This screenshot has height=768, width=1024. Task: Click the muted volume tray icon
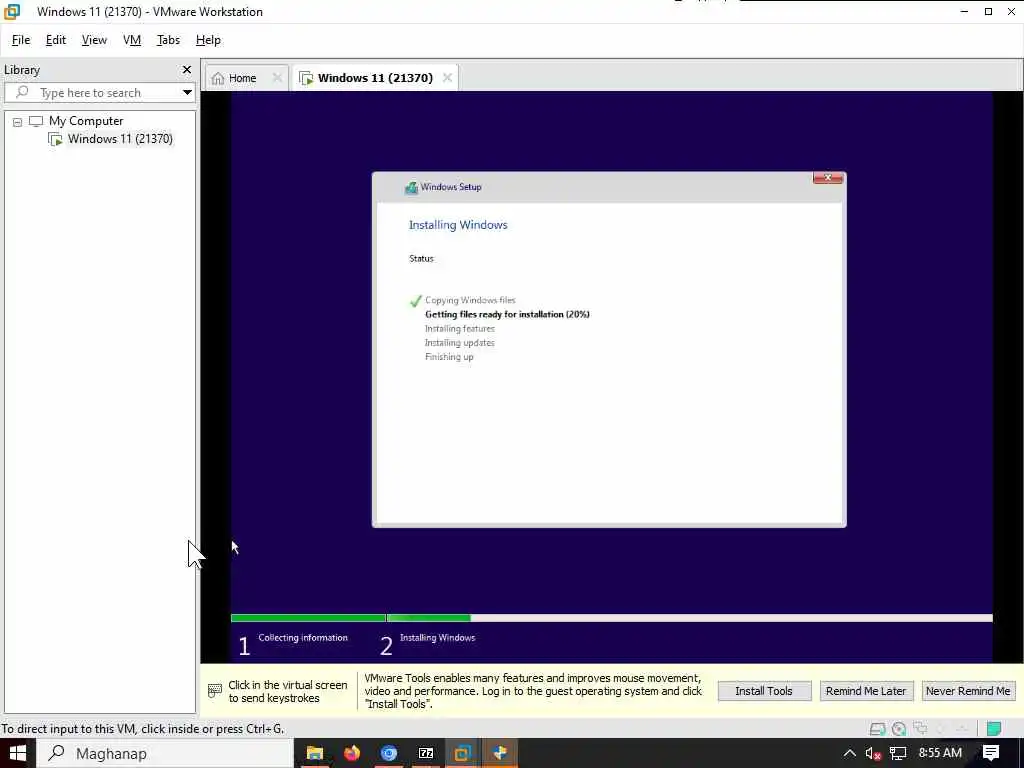tap(873, 753)
